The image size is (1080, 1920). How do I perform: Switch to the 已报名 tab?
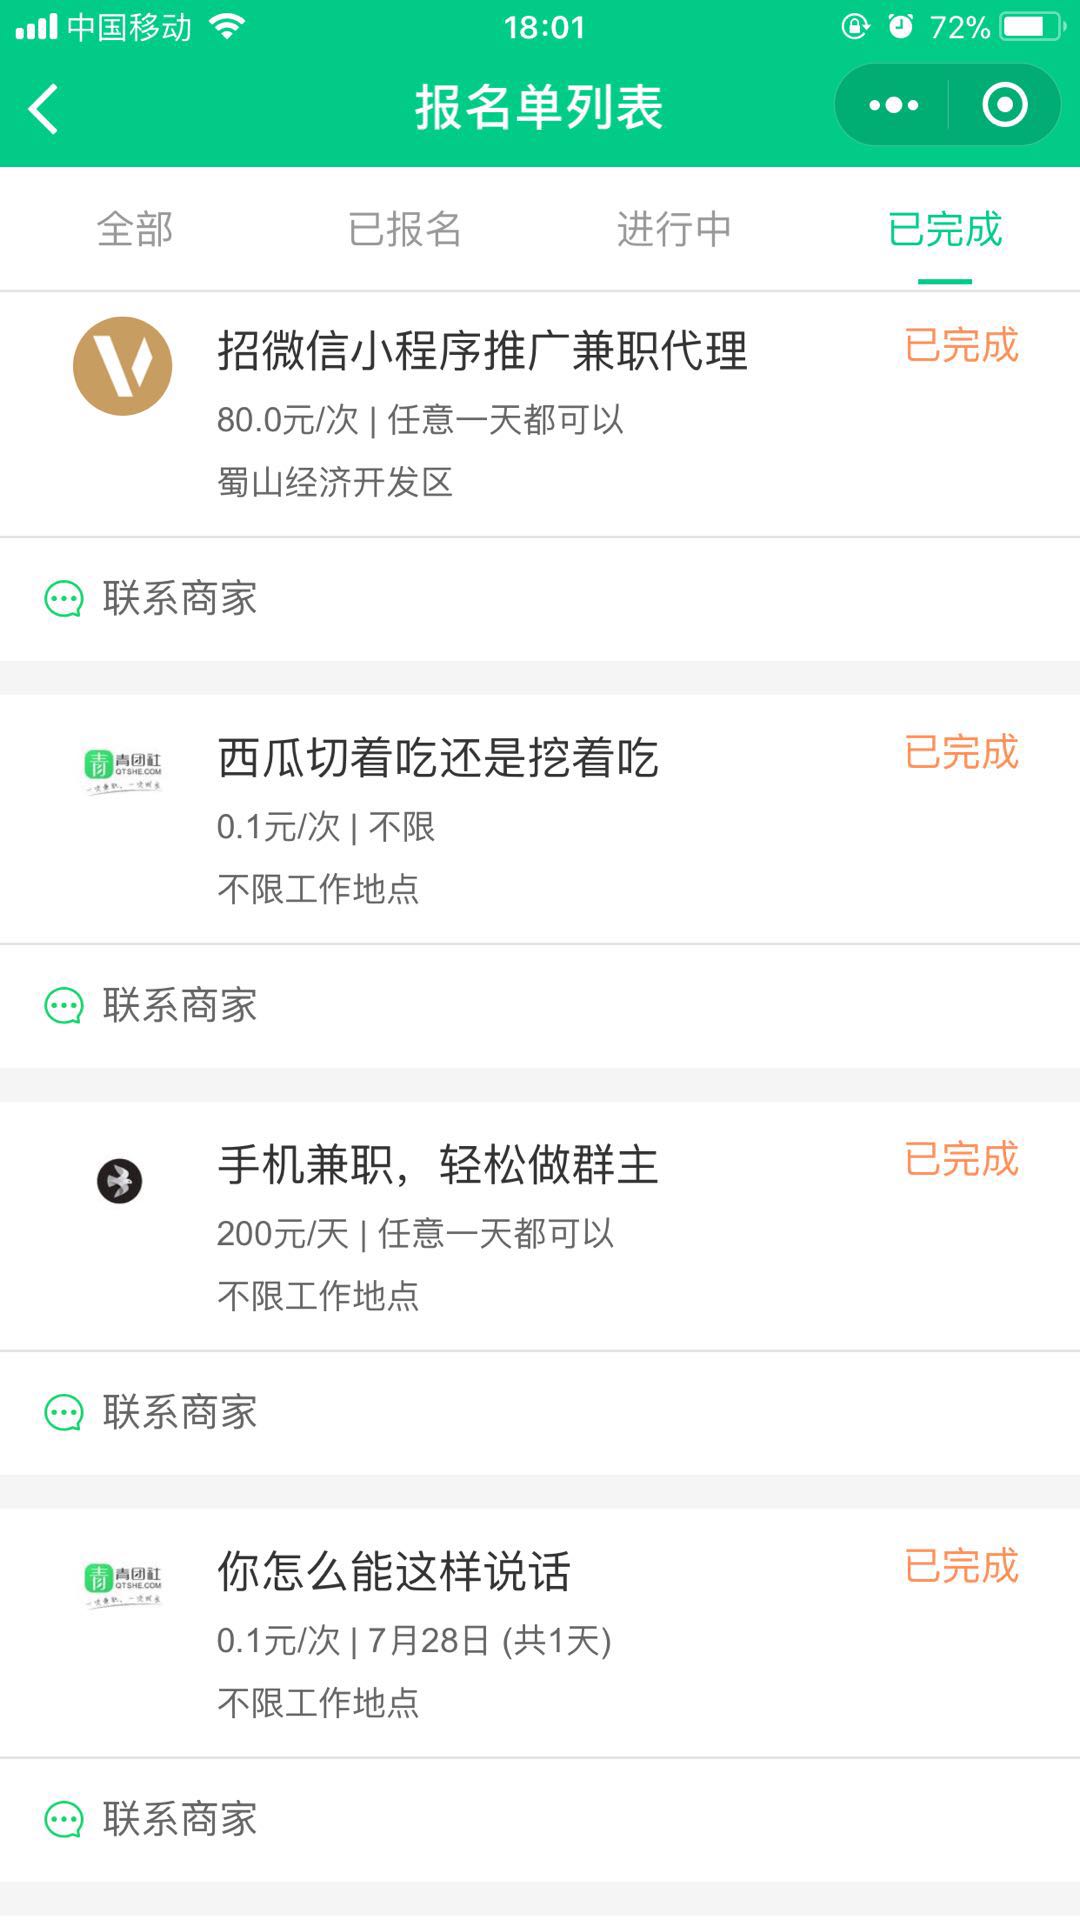tap(404, 229)
